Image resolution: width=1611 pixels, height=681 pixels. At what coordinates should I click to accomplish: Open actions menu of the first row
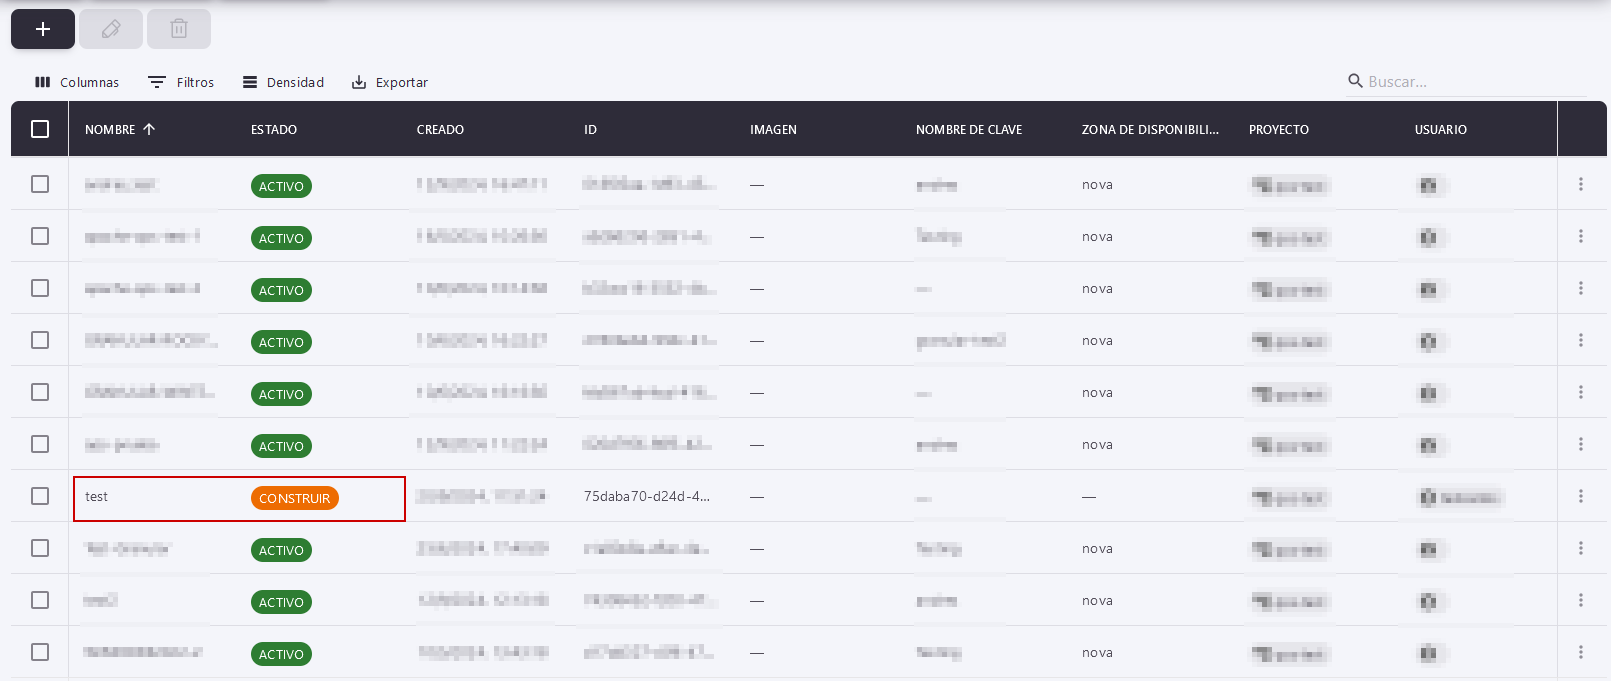1581,184
